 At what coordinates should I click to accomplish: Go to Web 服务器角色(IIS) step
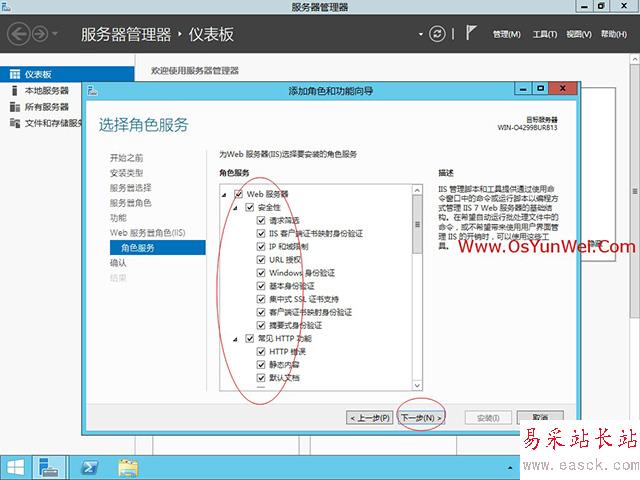147,233
